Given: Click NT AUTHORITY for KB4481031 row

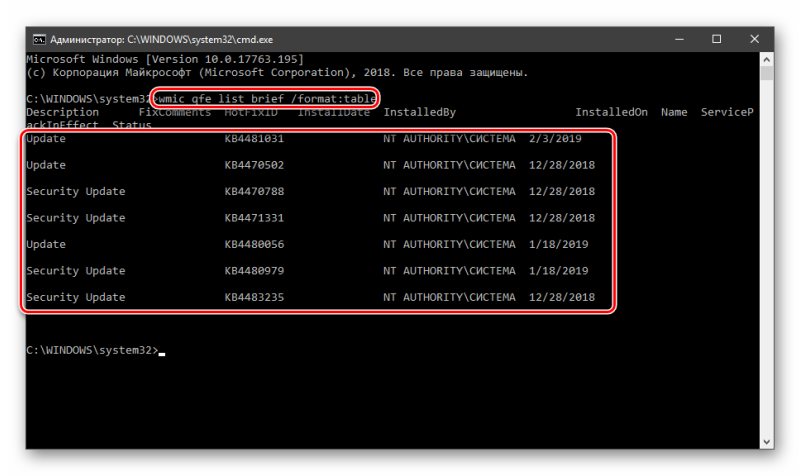Looking at the screenshot, I should pyautogui.click(x=449, y=139).
